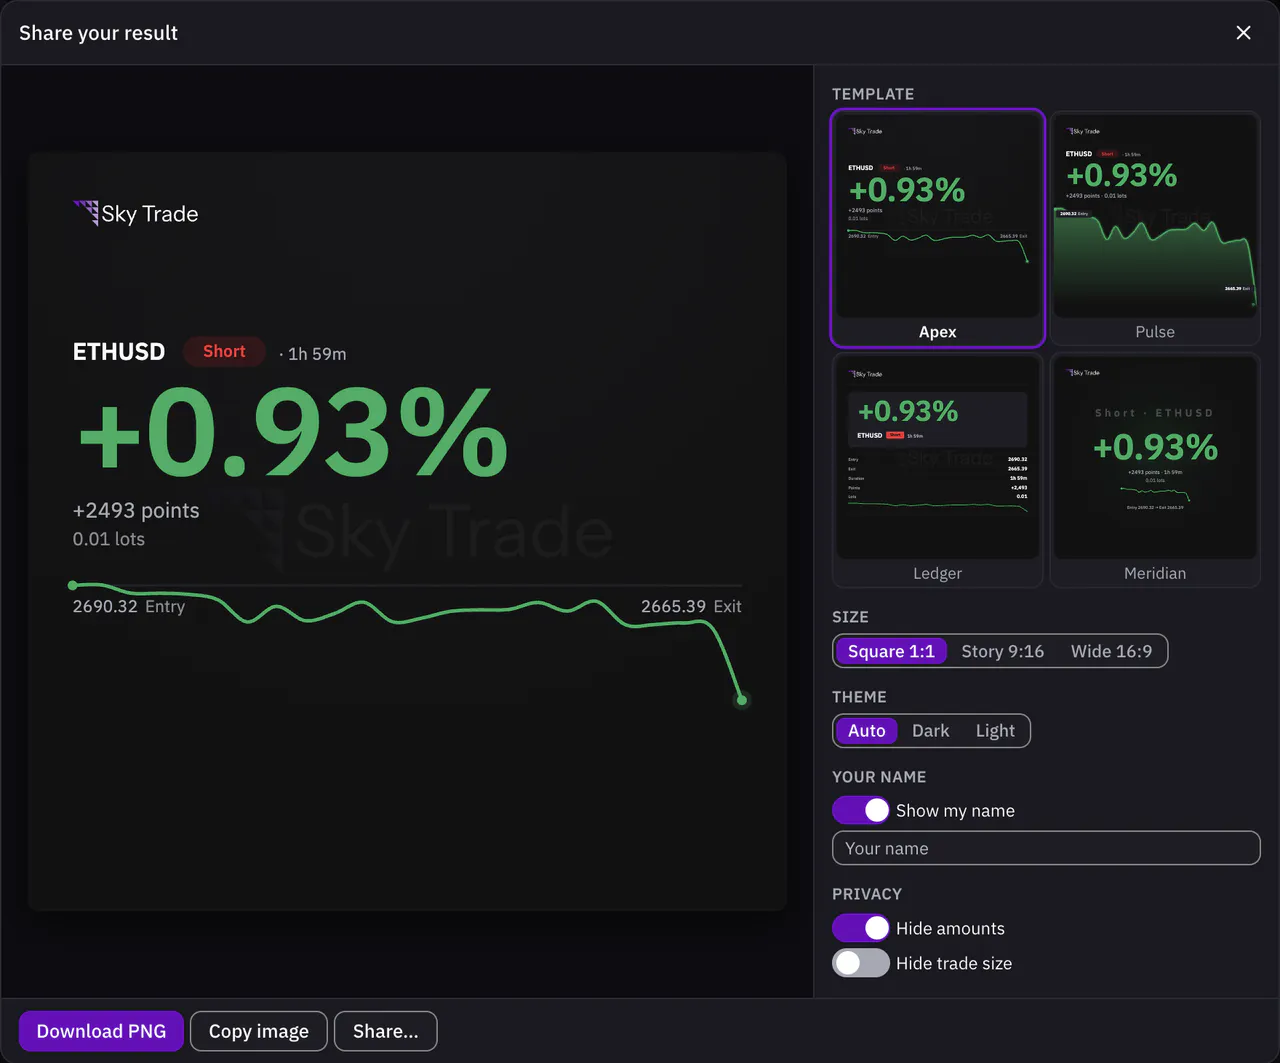Close the Share your result dialog
The image size is (1280, 1063).
pos(1243,33)
